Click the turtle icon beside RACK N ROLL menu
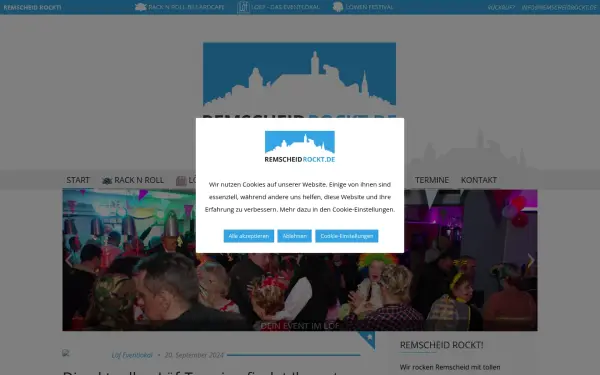 pyautogui.click(x=107, y=180)
